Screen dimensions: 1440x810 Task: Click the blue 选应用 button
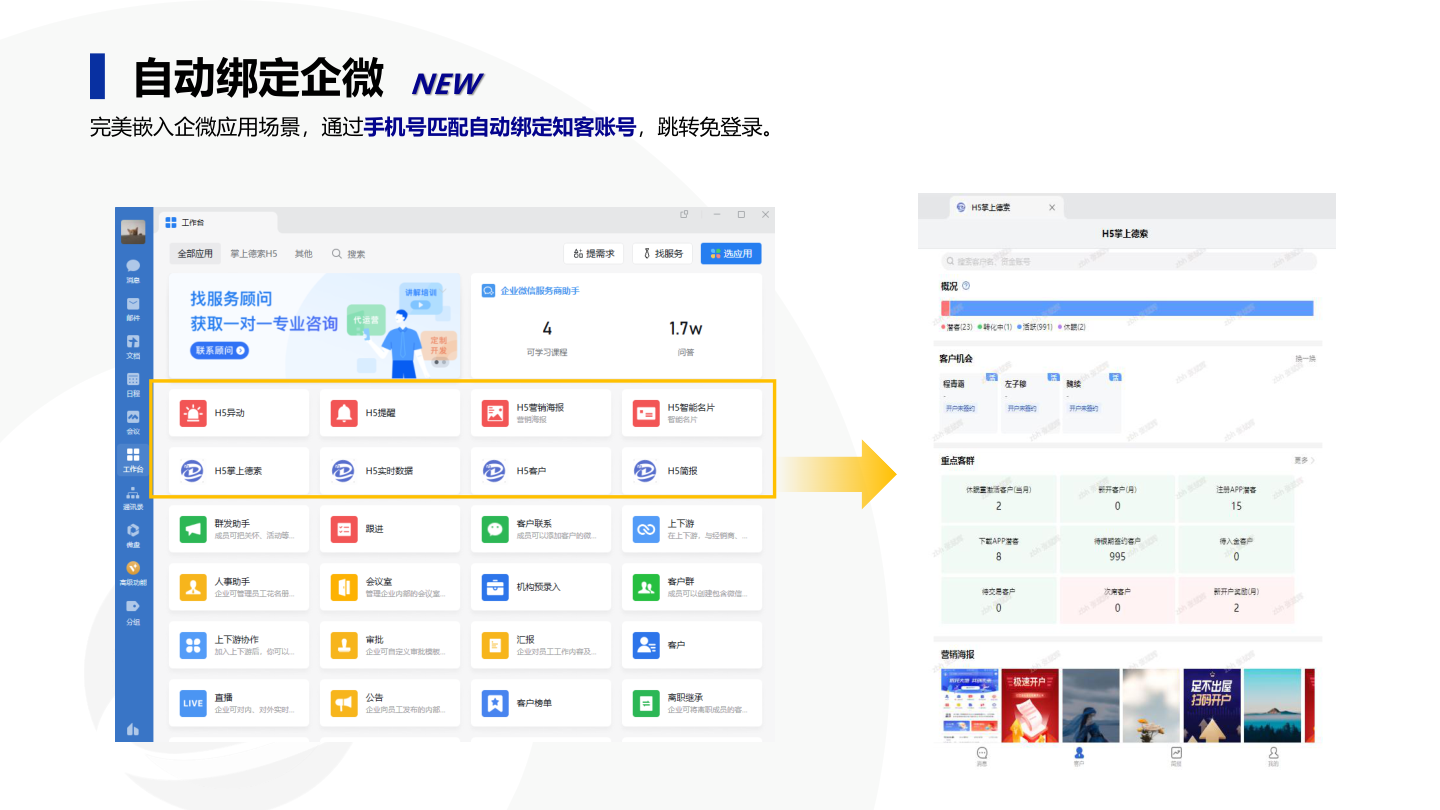tap(731, 254)
